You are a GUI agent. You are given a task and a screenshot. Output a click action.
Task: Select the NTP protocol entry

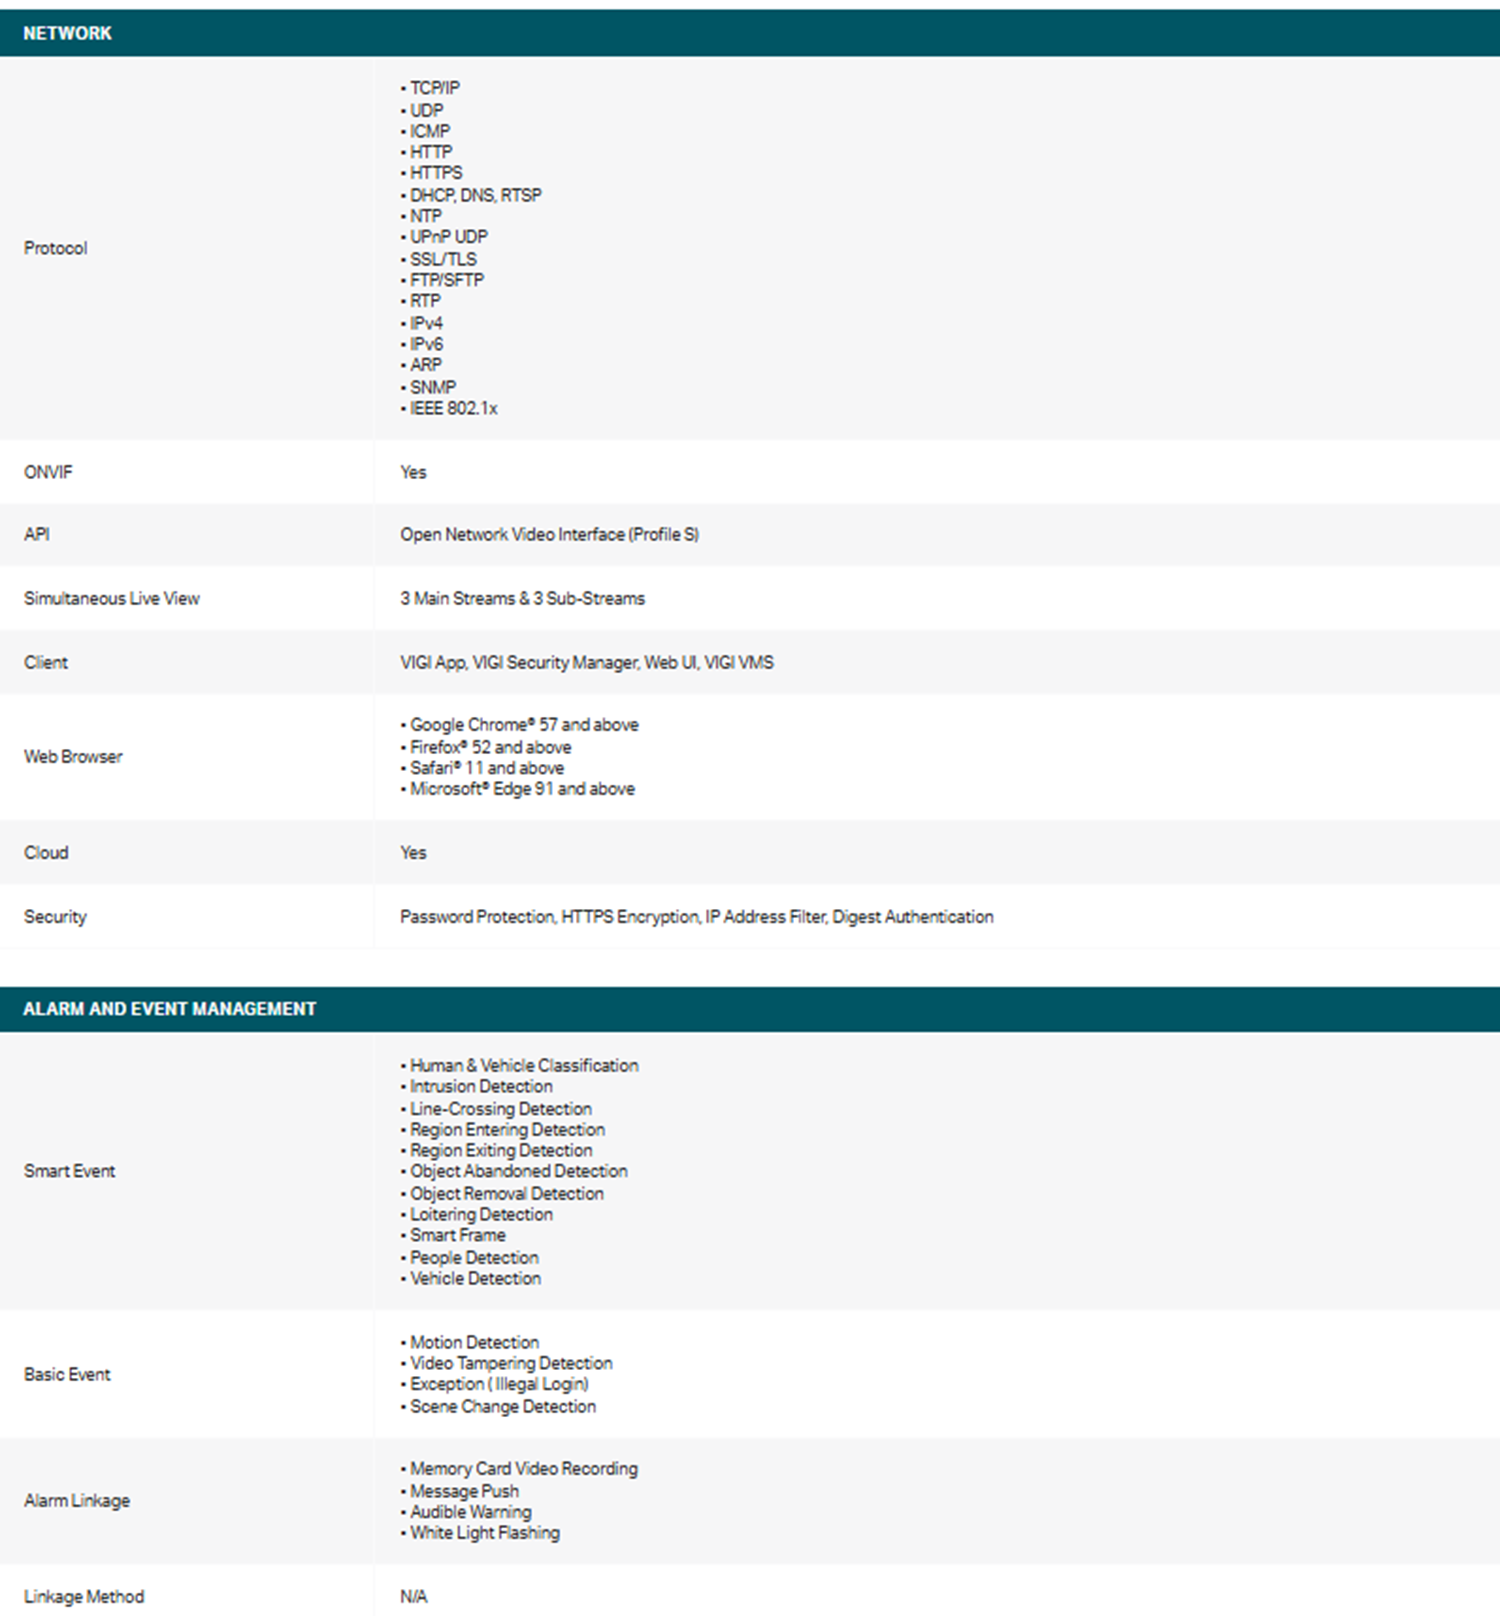[426, 216]
